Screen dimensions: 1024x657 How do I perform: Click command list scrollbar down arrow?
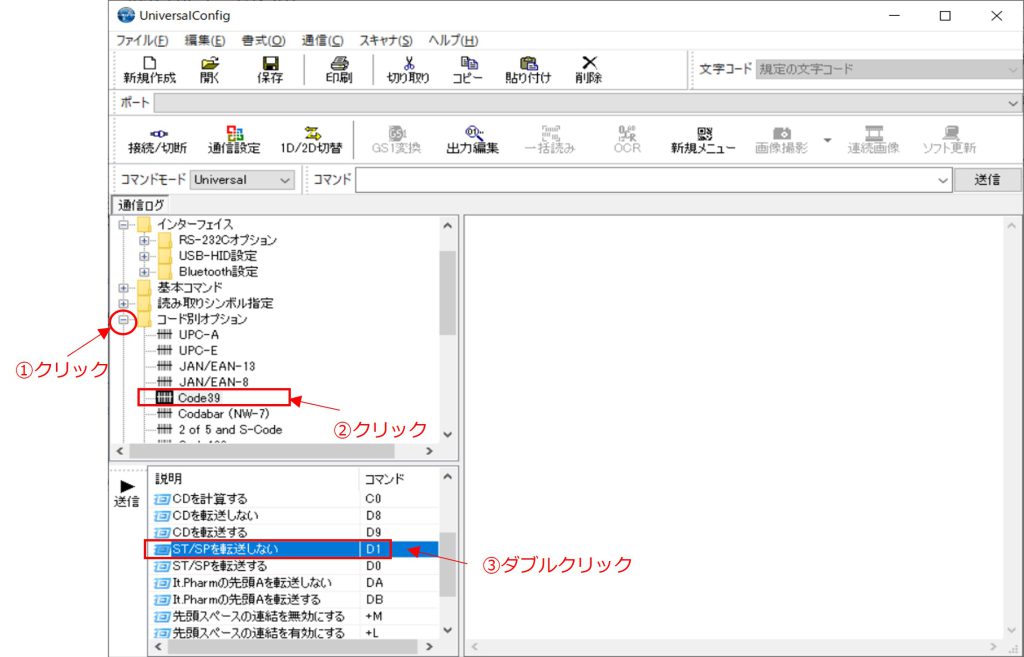coord(447,630)
